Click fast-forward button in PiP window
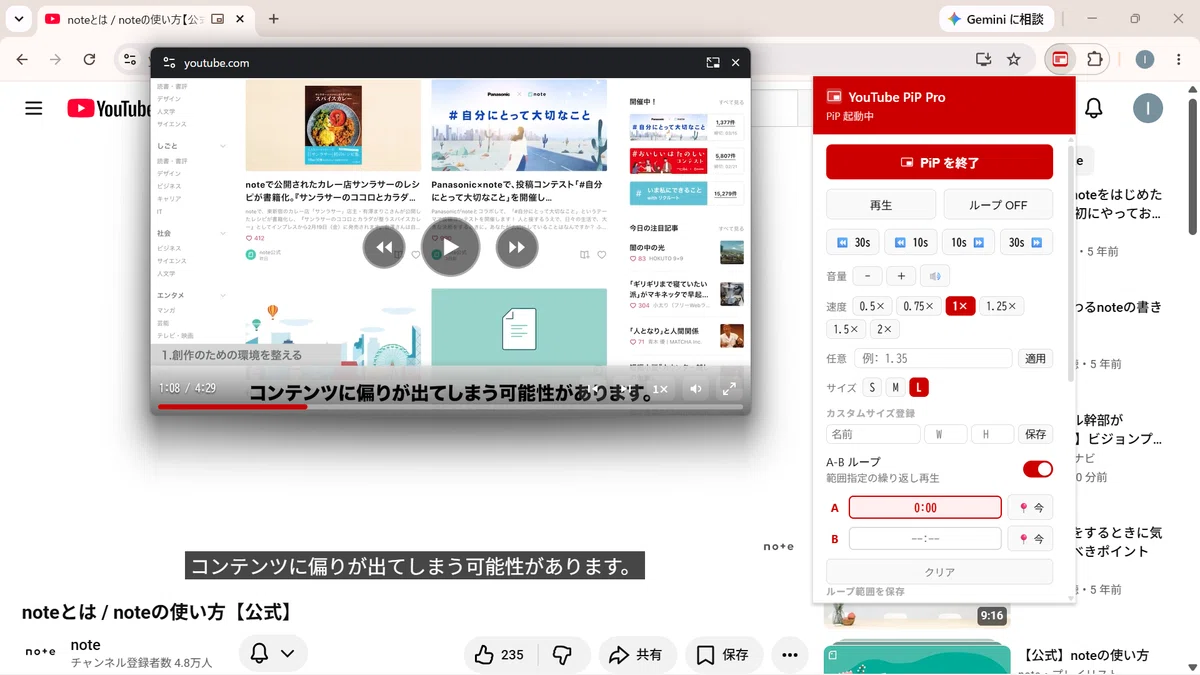This screenshot has width=1200, height=675. click(x=517, y=247)
